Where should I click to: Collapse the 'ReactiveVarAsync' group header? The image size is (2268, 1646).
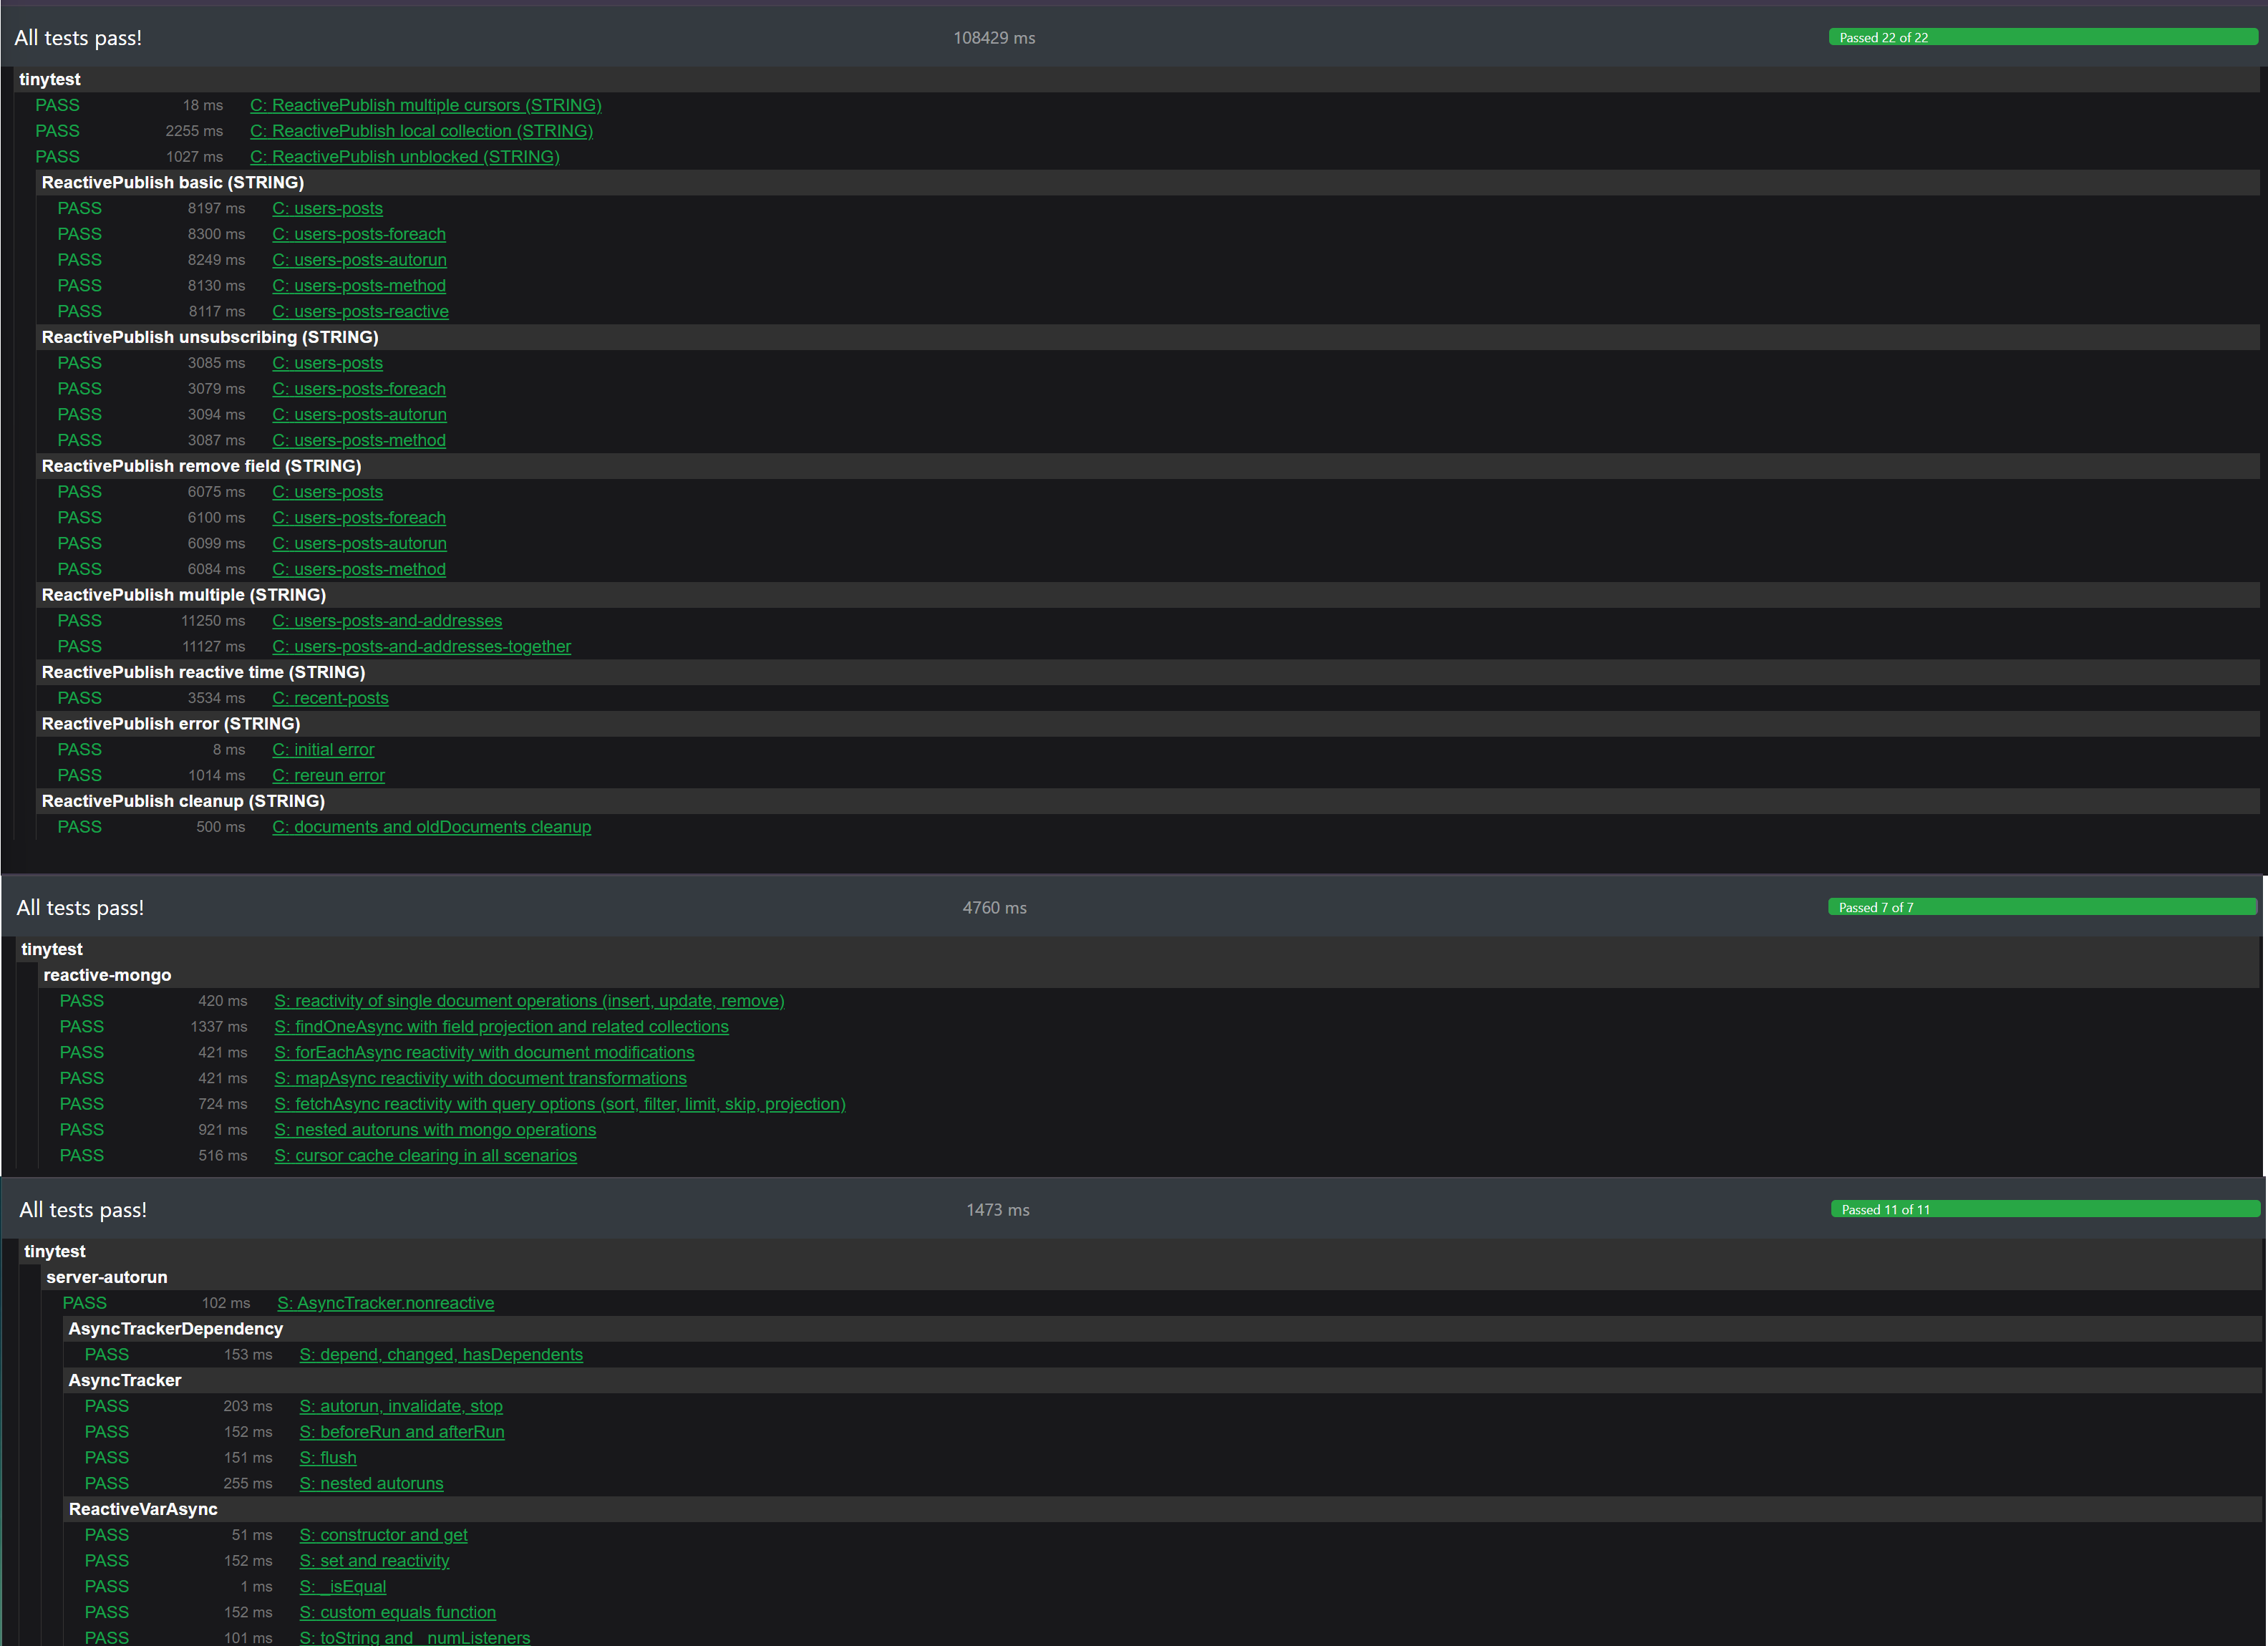pyautogui.click(x=1163, y=1509)
